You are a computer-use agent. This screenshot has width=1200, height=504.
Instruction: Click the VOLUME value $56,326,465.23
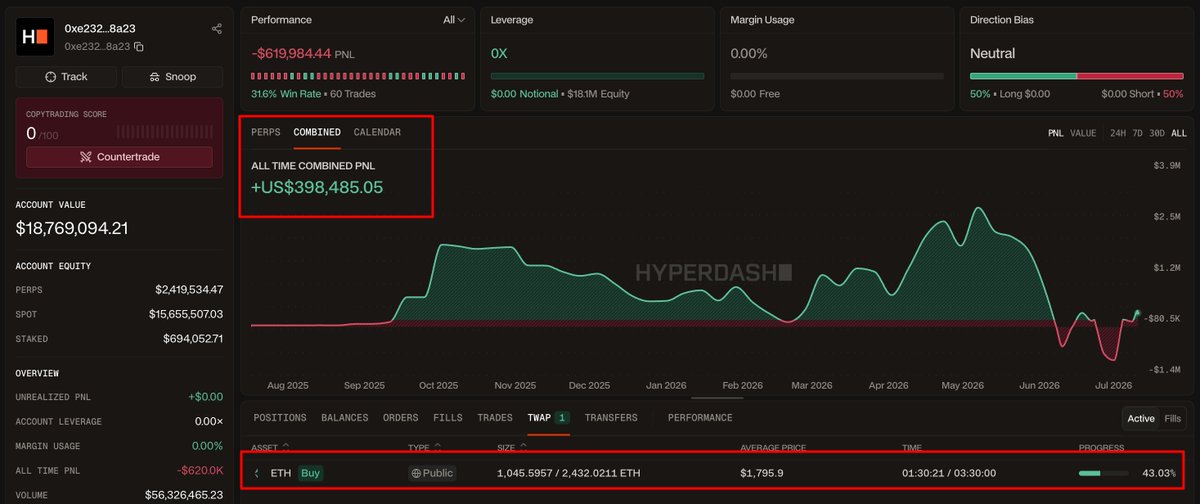(186, 495)
